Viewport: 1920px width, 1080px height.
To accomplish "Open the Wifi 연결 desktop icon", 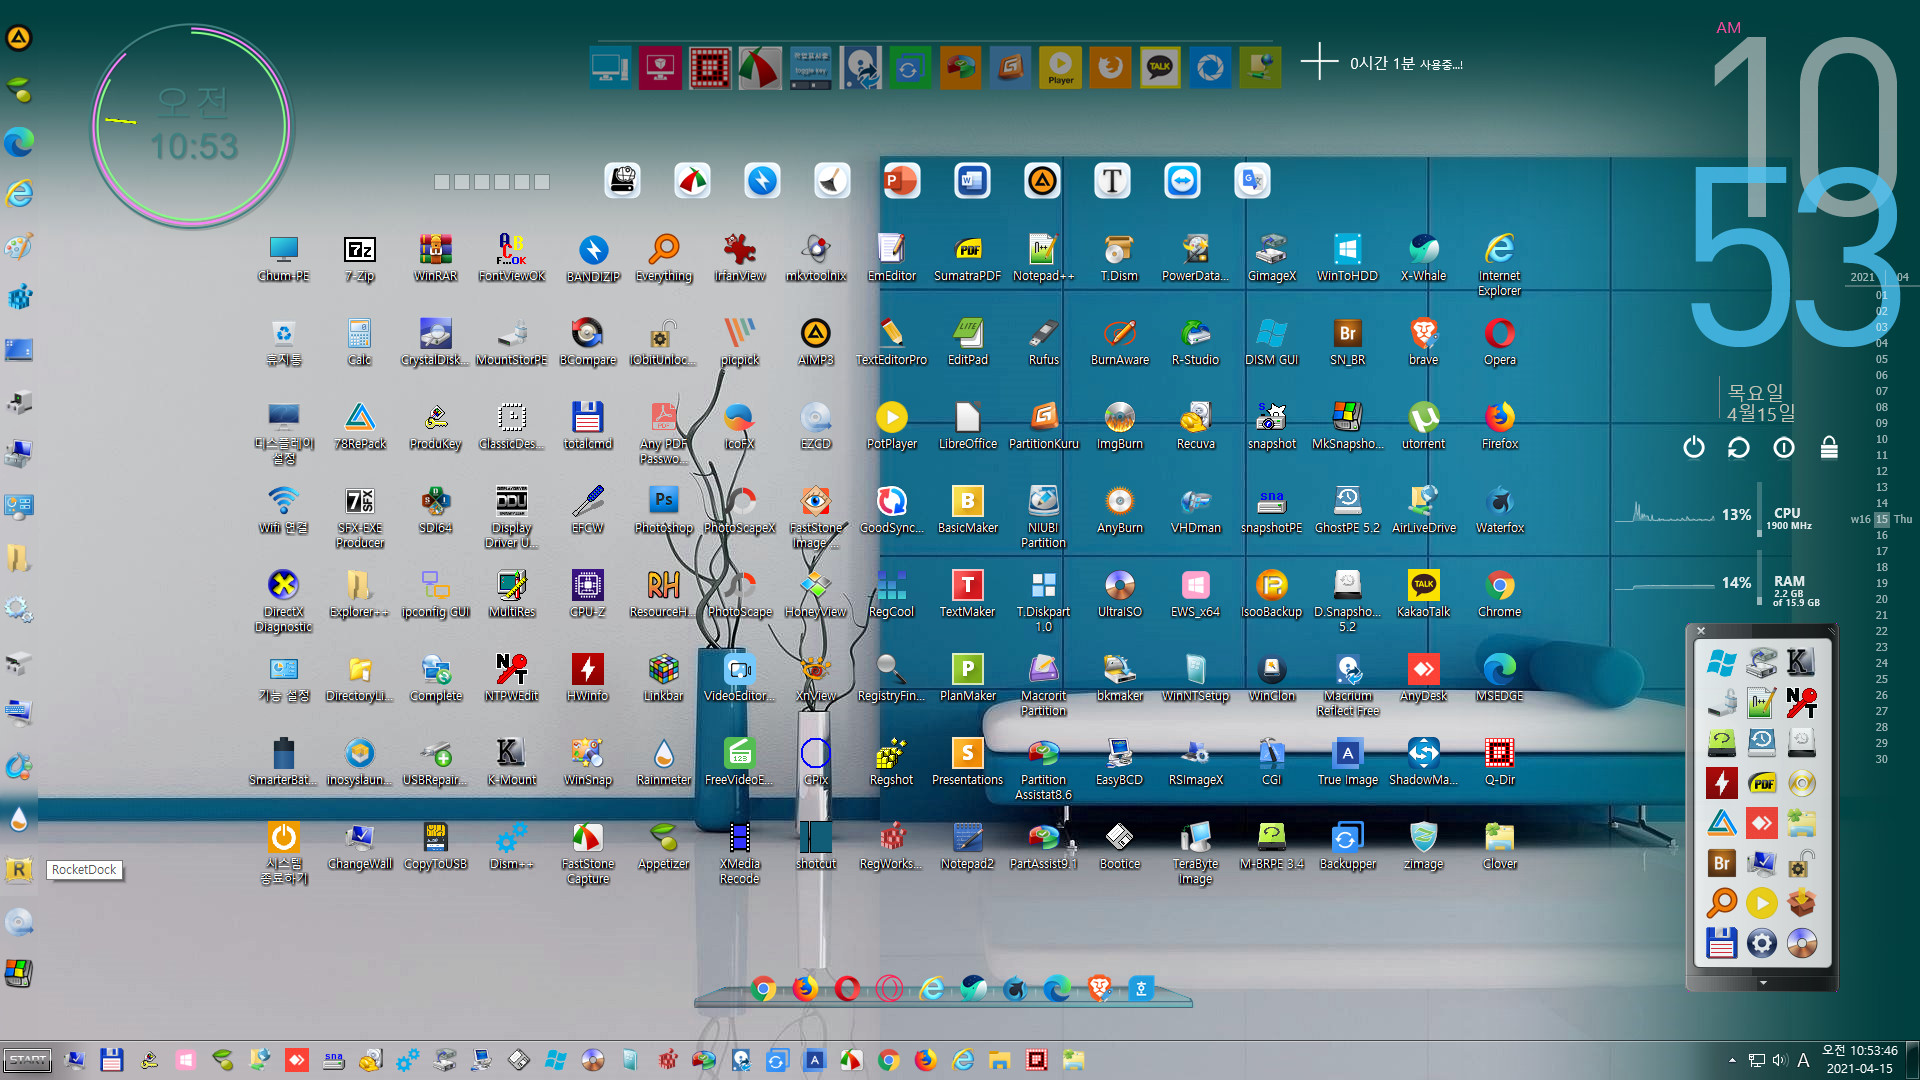I will tap(283, 509).
